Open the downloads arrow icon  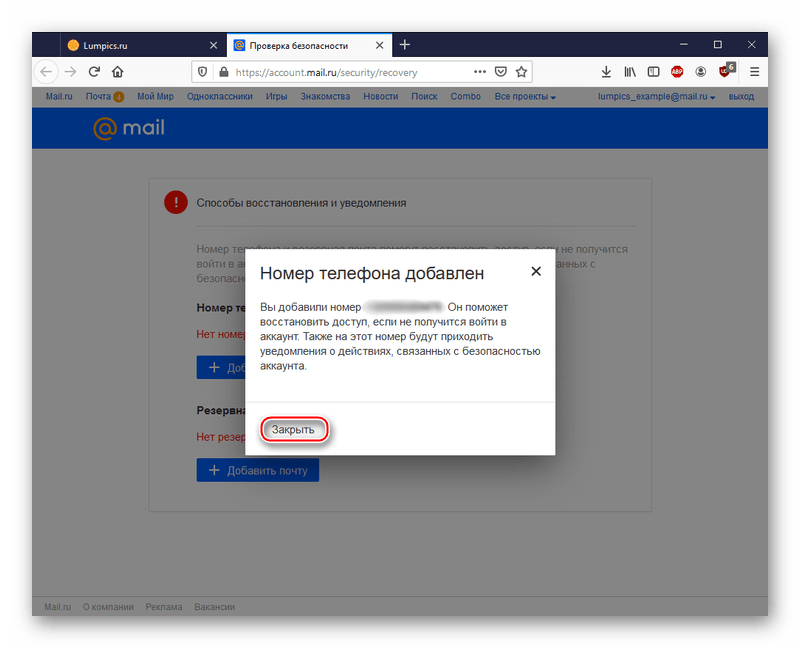606,72
